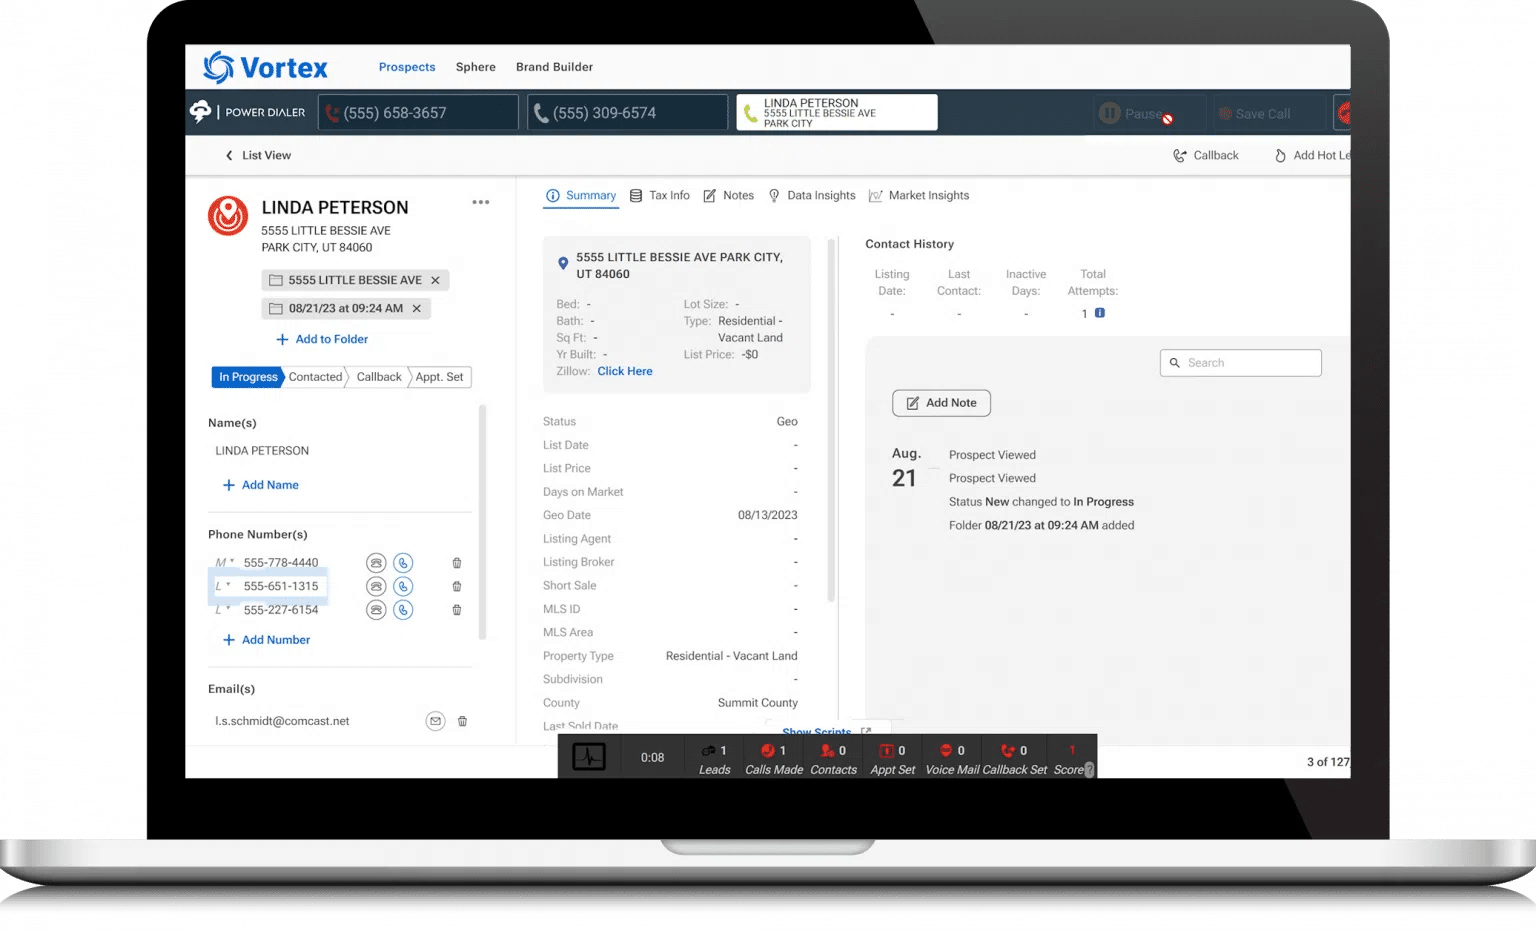Switch to the Market Insights tab
Image resolution: width=1536 pixels, height=931 pixels.
[x=919, y=196]
